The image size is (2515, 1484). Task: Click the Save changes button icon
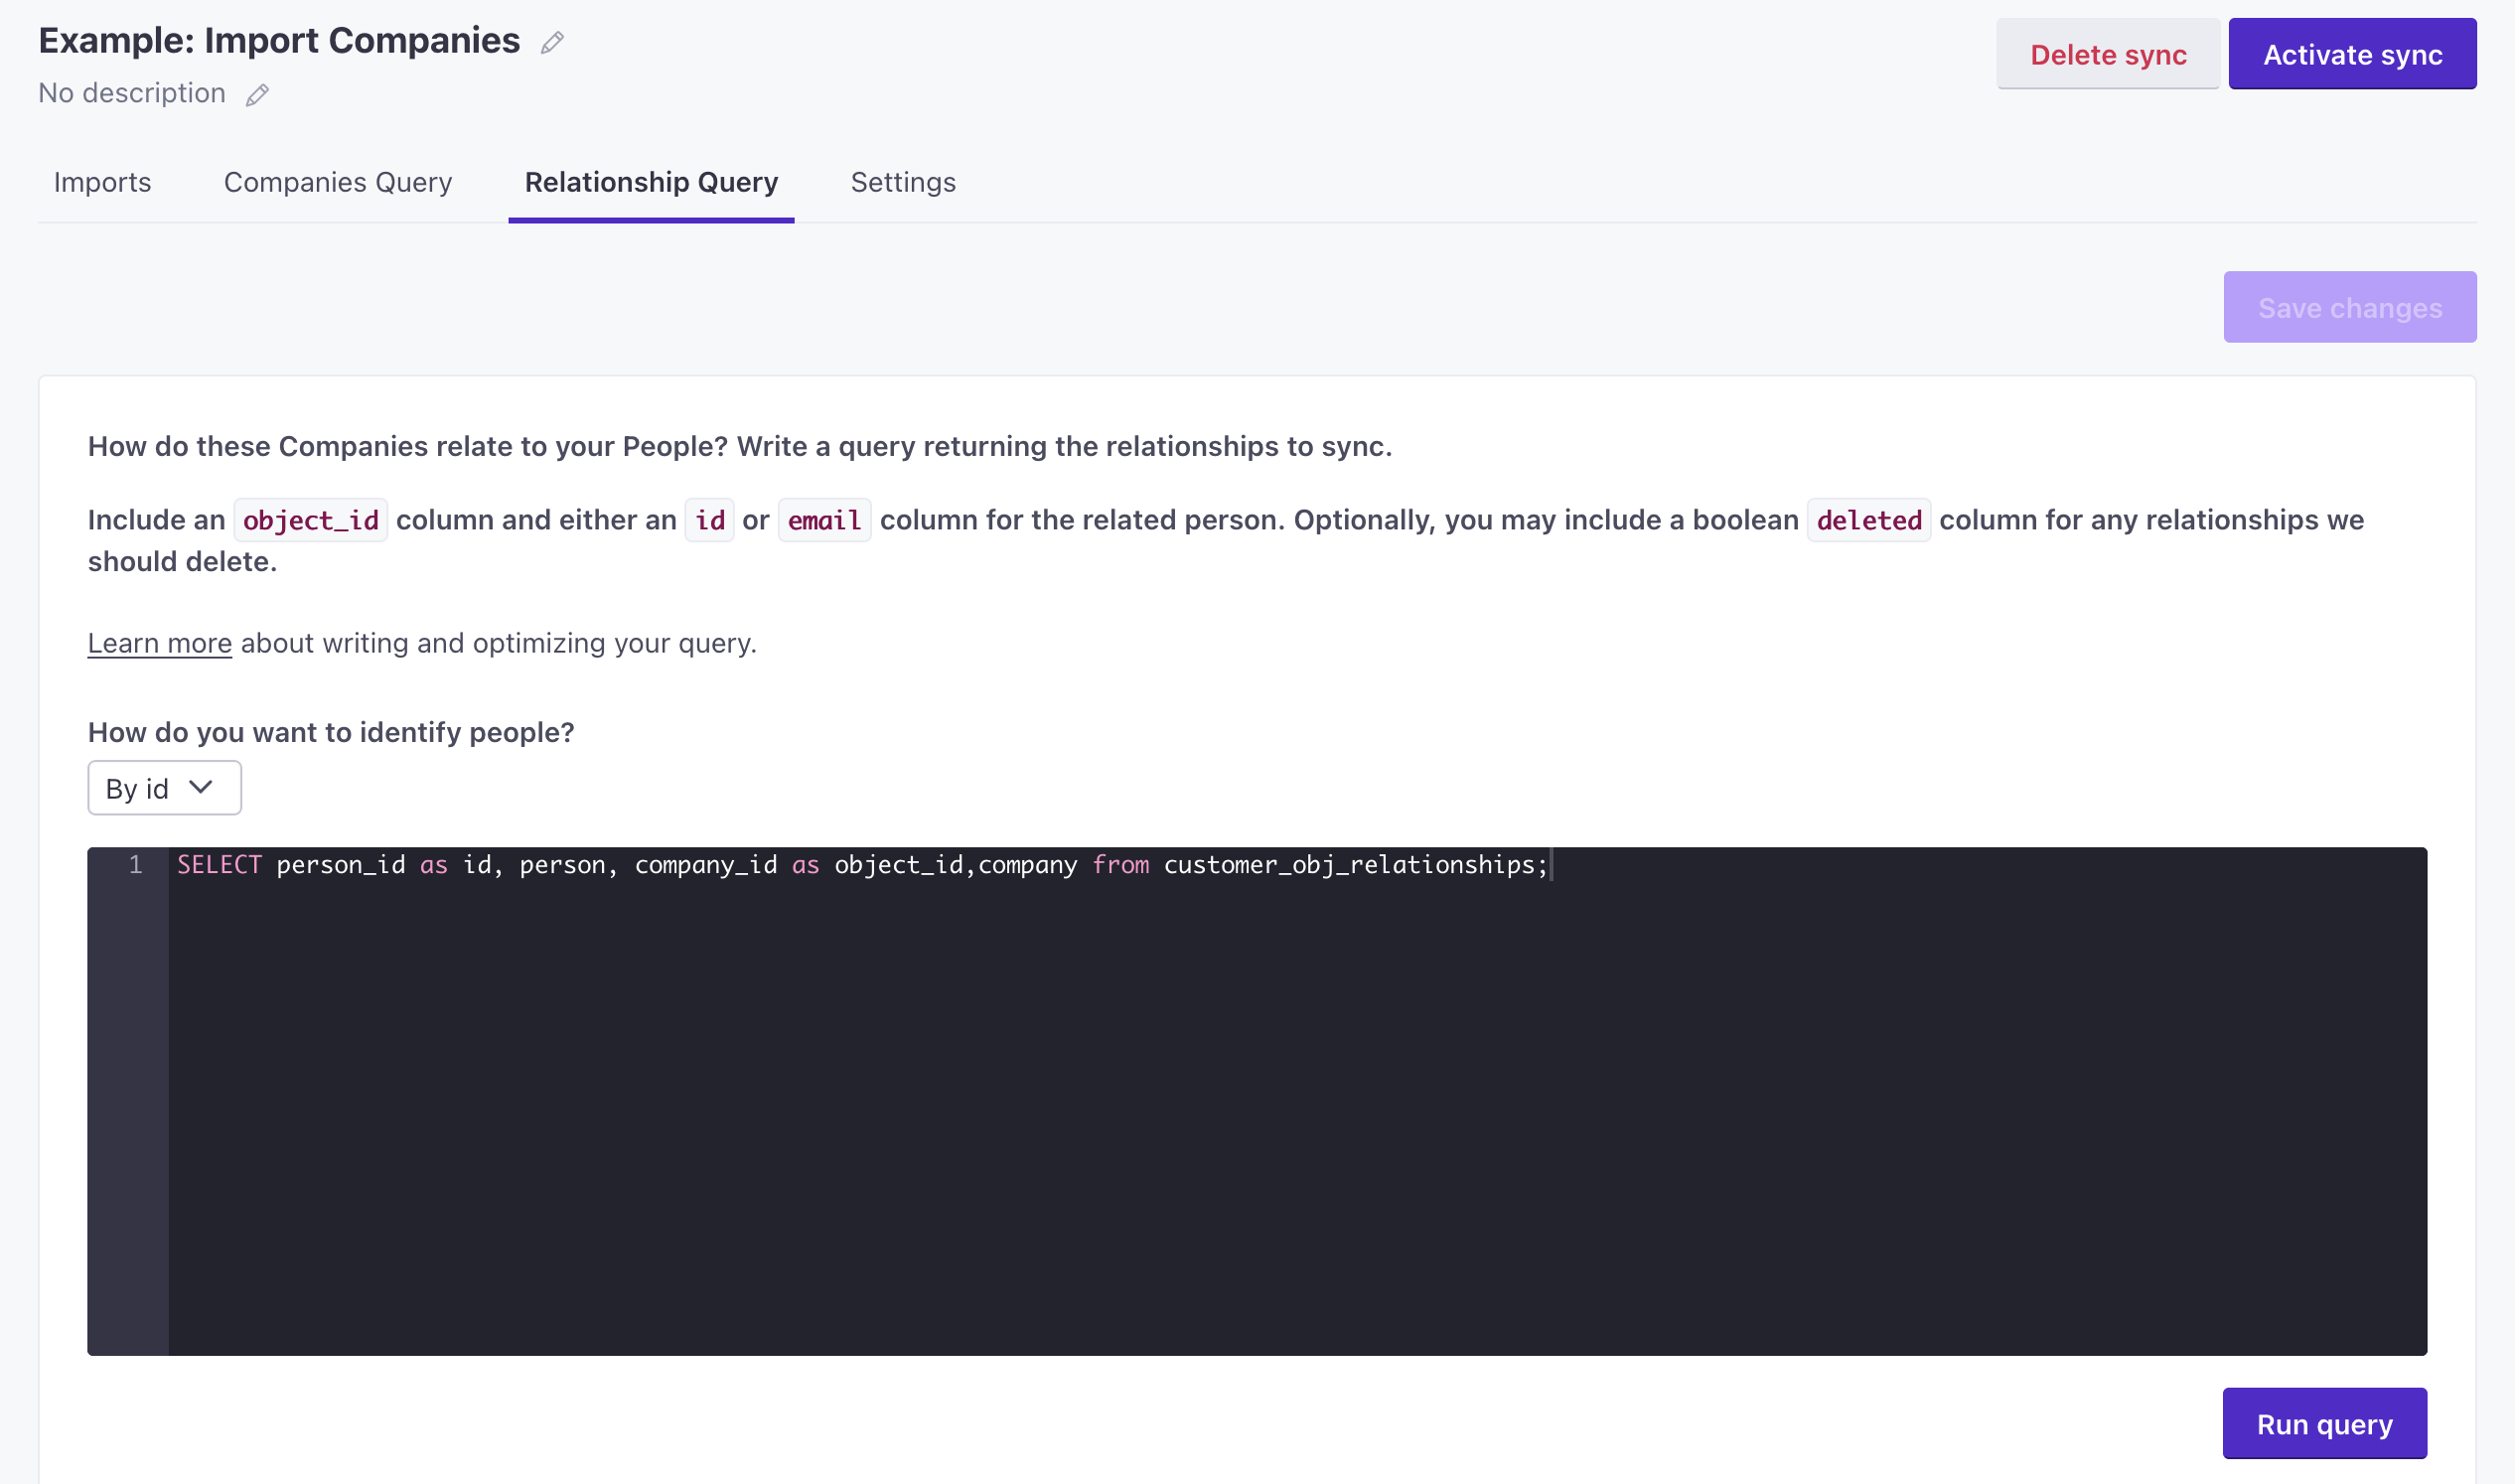coord(2349,306)
